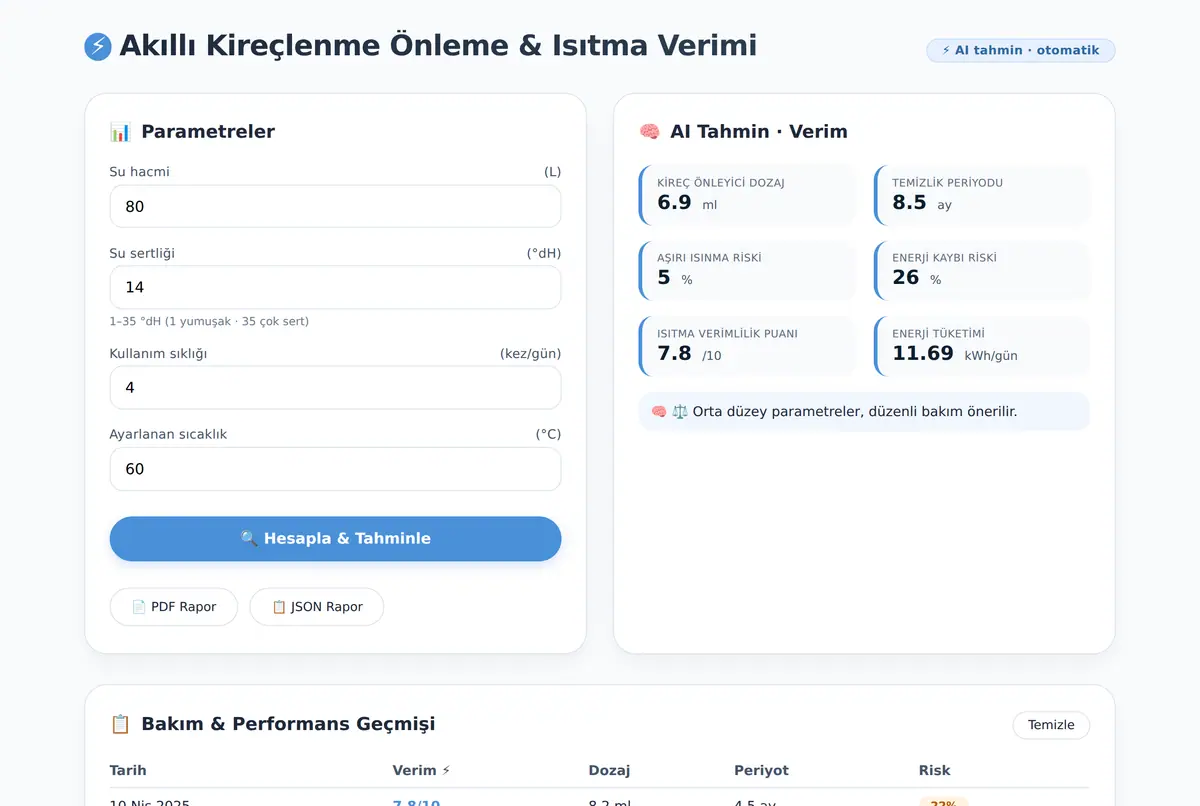Click the Enerji Kaybı Riski card
Viewport: 1200px width, 806px height.
(x=982, y=270)
